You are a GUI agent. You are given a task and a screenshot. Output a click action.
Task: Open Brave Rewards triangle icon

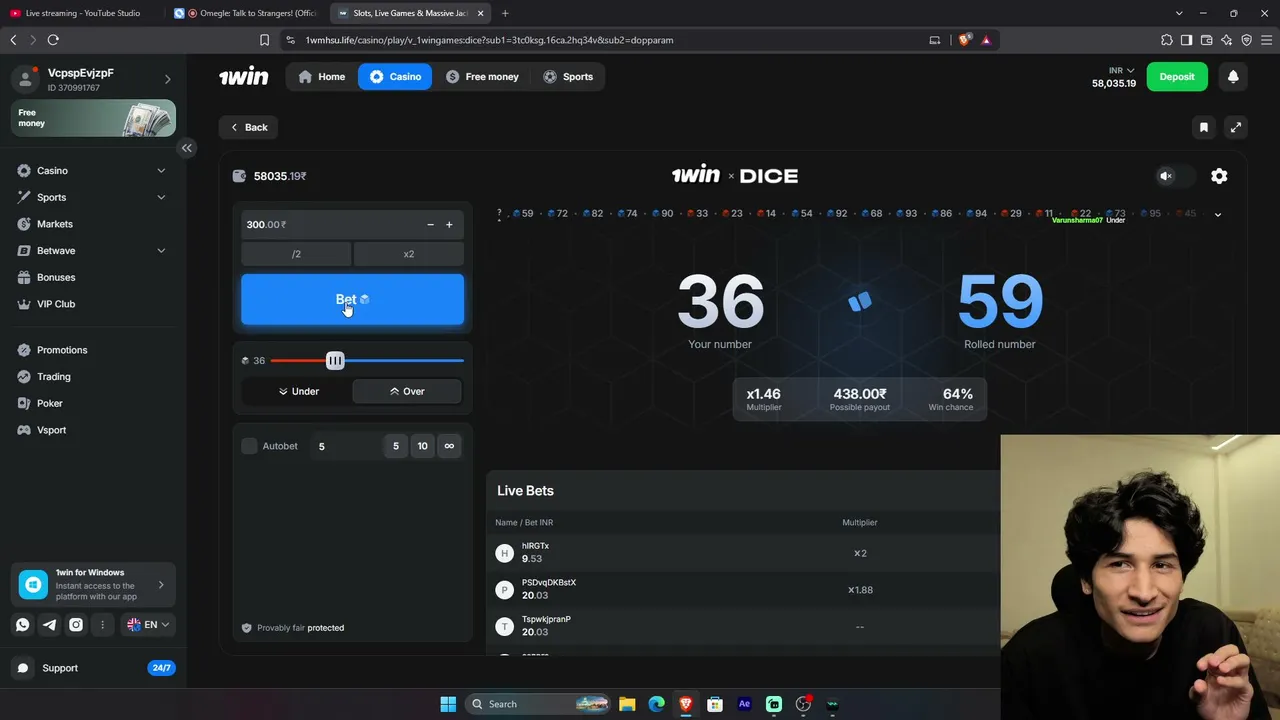pyautogui.click(x=986, y=40)
